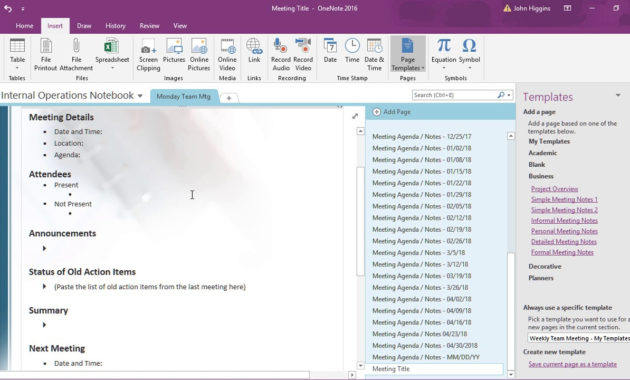Expand the My Templates category
The height and width of the screenshot is (380, 630).
(549, 141)
